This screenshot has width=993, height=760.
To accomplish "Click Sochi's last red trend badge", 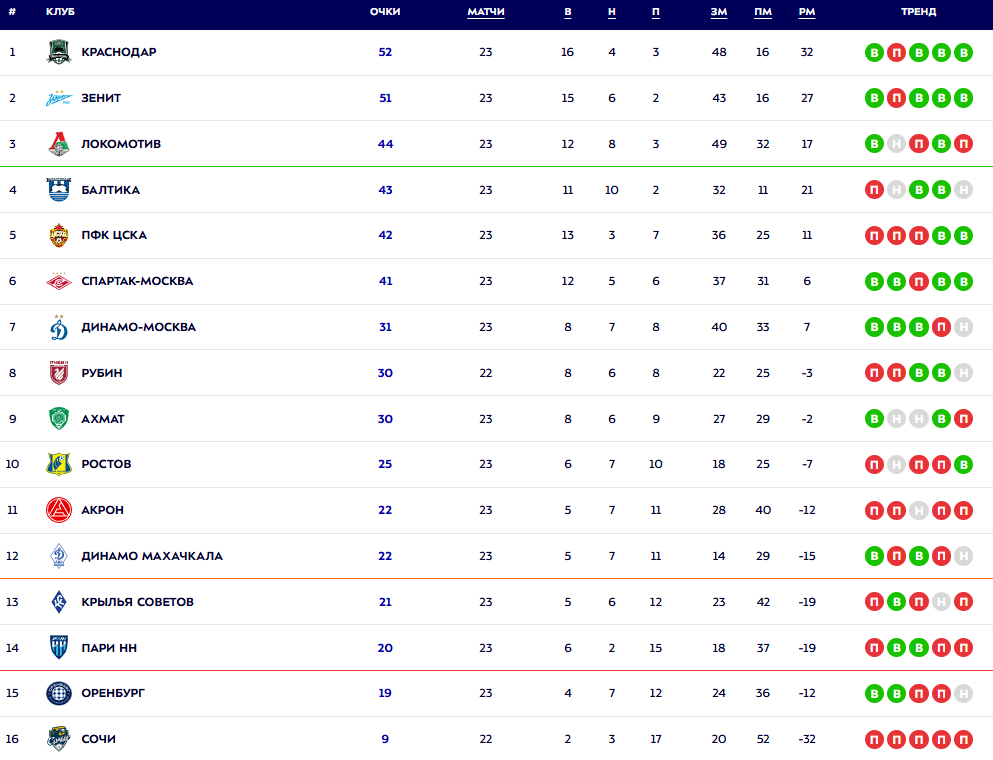I will (963, 739).
